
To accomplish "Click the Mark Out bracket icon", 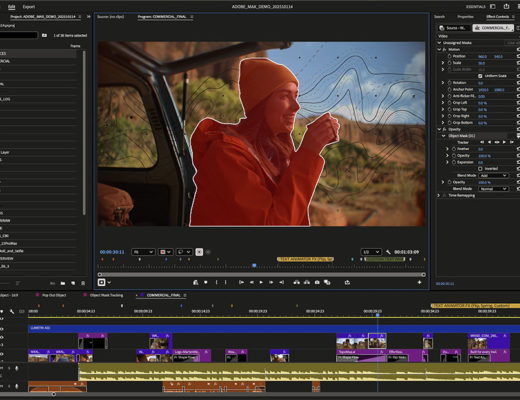I will pos(226,282).
